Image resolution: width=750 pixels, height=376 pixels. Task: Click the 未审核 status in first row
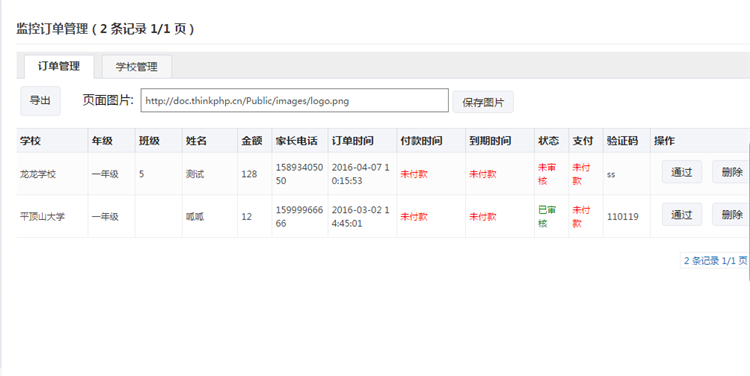click(x=547, y=174)
